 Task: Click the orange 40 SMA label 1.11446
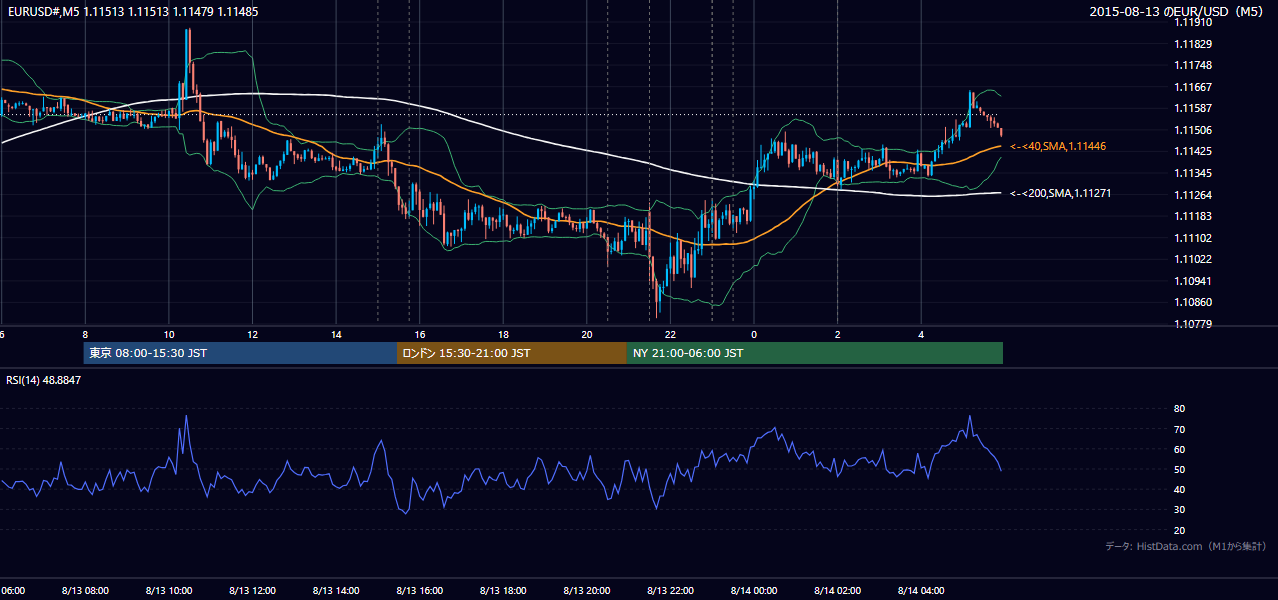1057,146
